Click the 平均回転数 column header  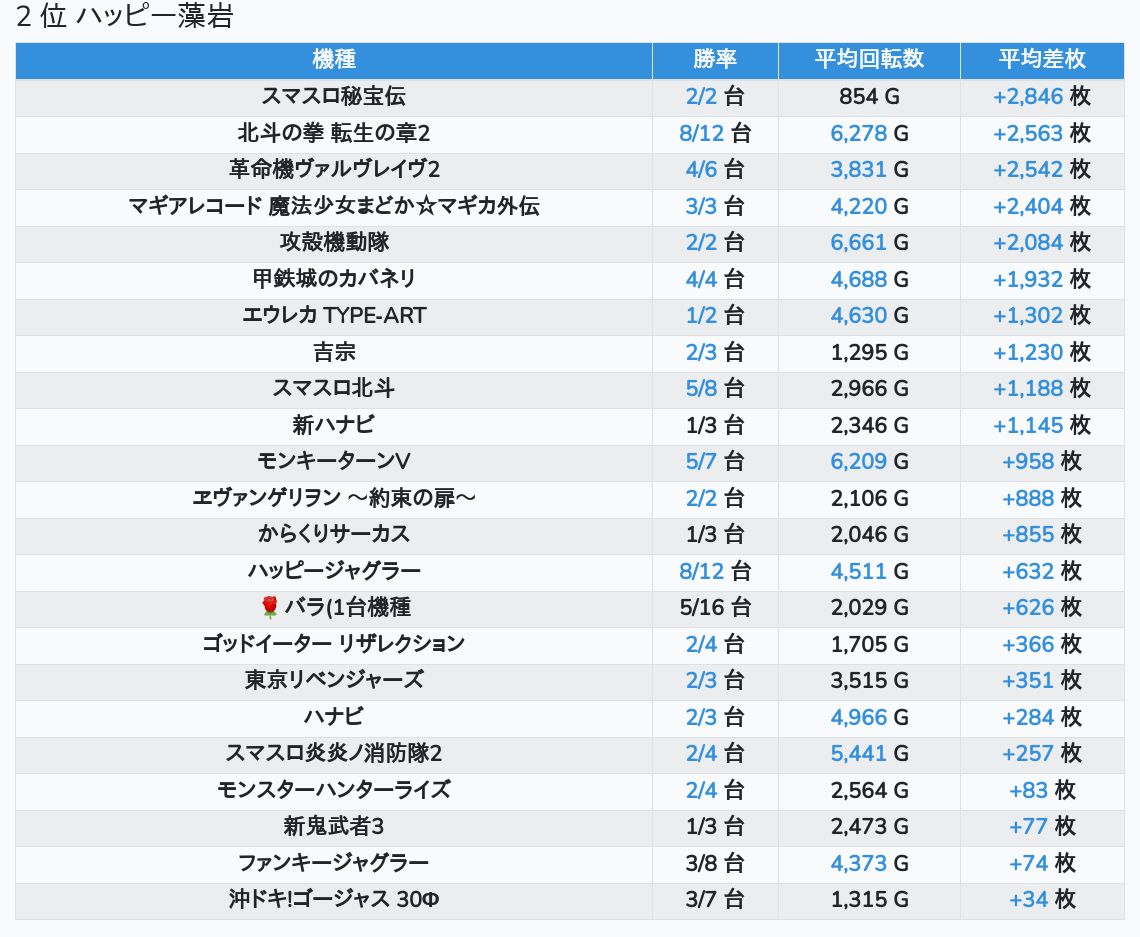tap(868, 60)
